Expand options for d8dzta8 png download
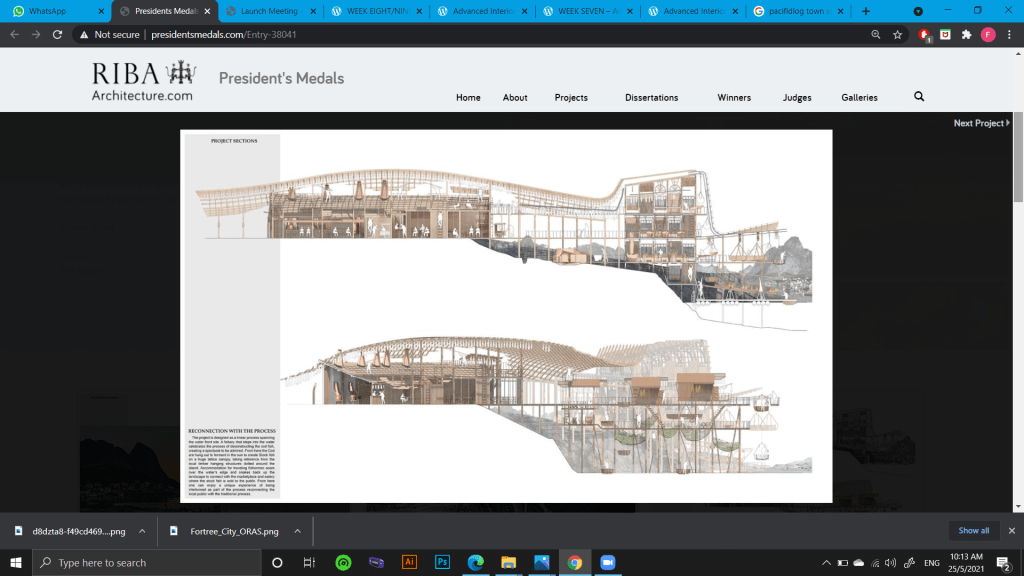 click(142, 531)
